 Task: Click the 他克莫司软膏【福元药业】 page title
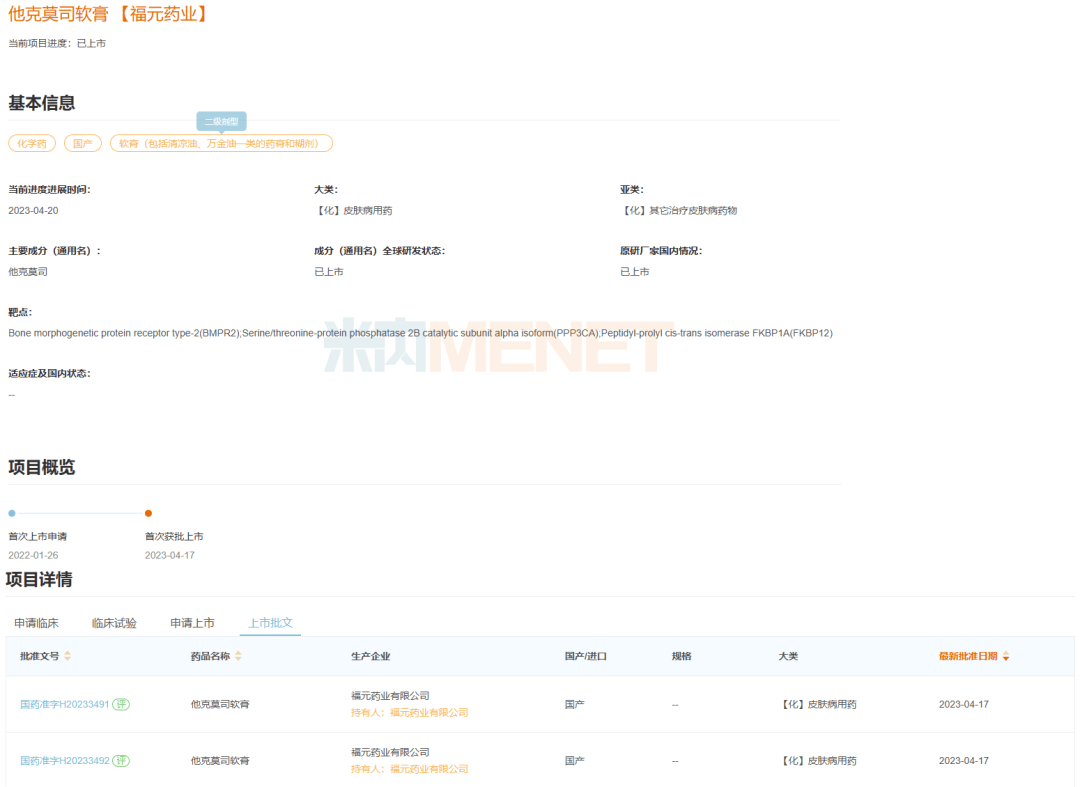[109, 15]
